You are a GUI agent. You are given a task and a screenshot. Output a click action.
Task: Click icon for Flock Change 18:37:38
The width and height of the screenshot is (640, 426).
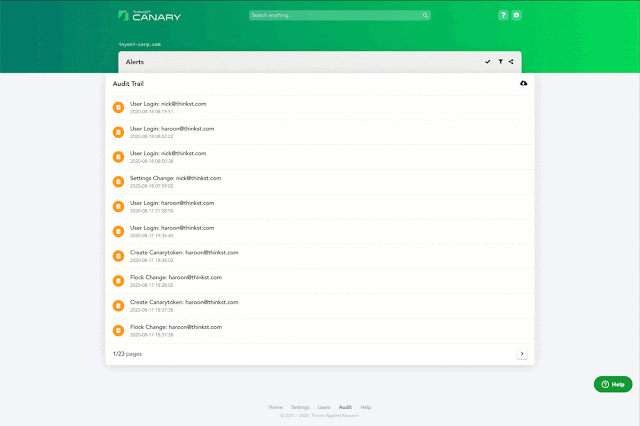pyautogui.click(x=118, y=331)
